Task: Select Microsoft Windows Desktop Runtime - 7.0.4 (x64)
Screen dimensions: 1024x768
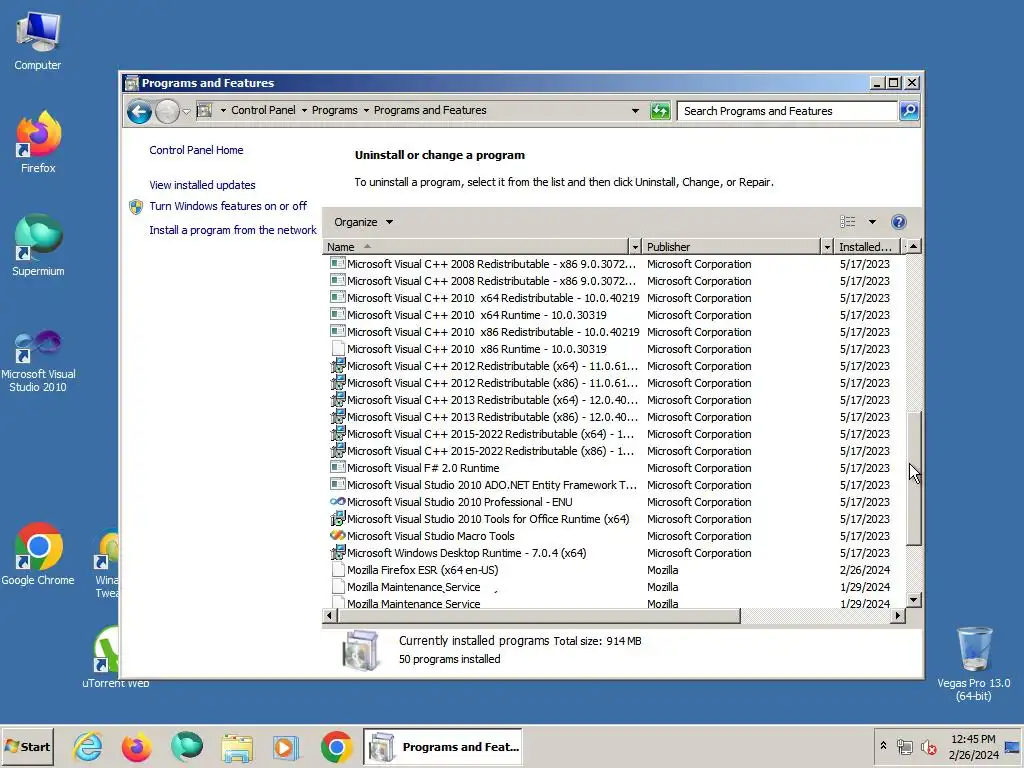Action: 615,553
